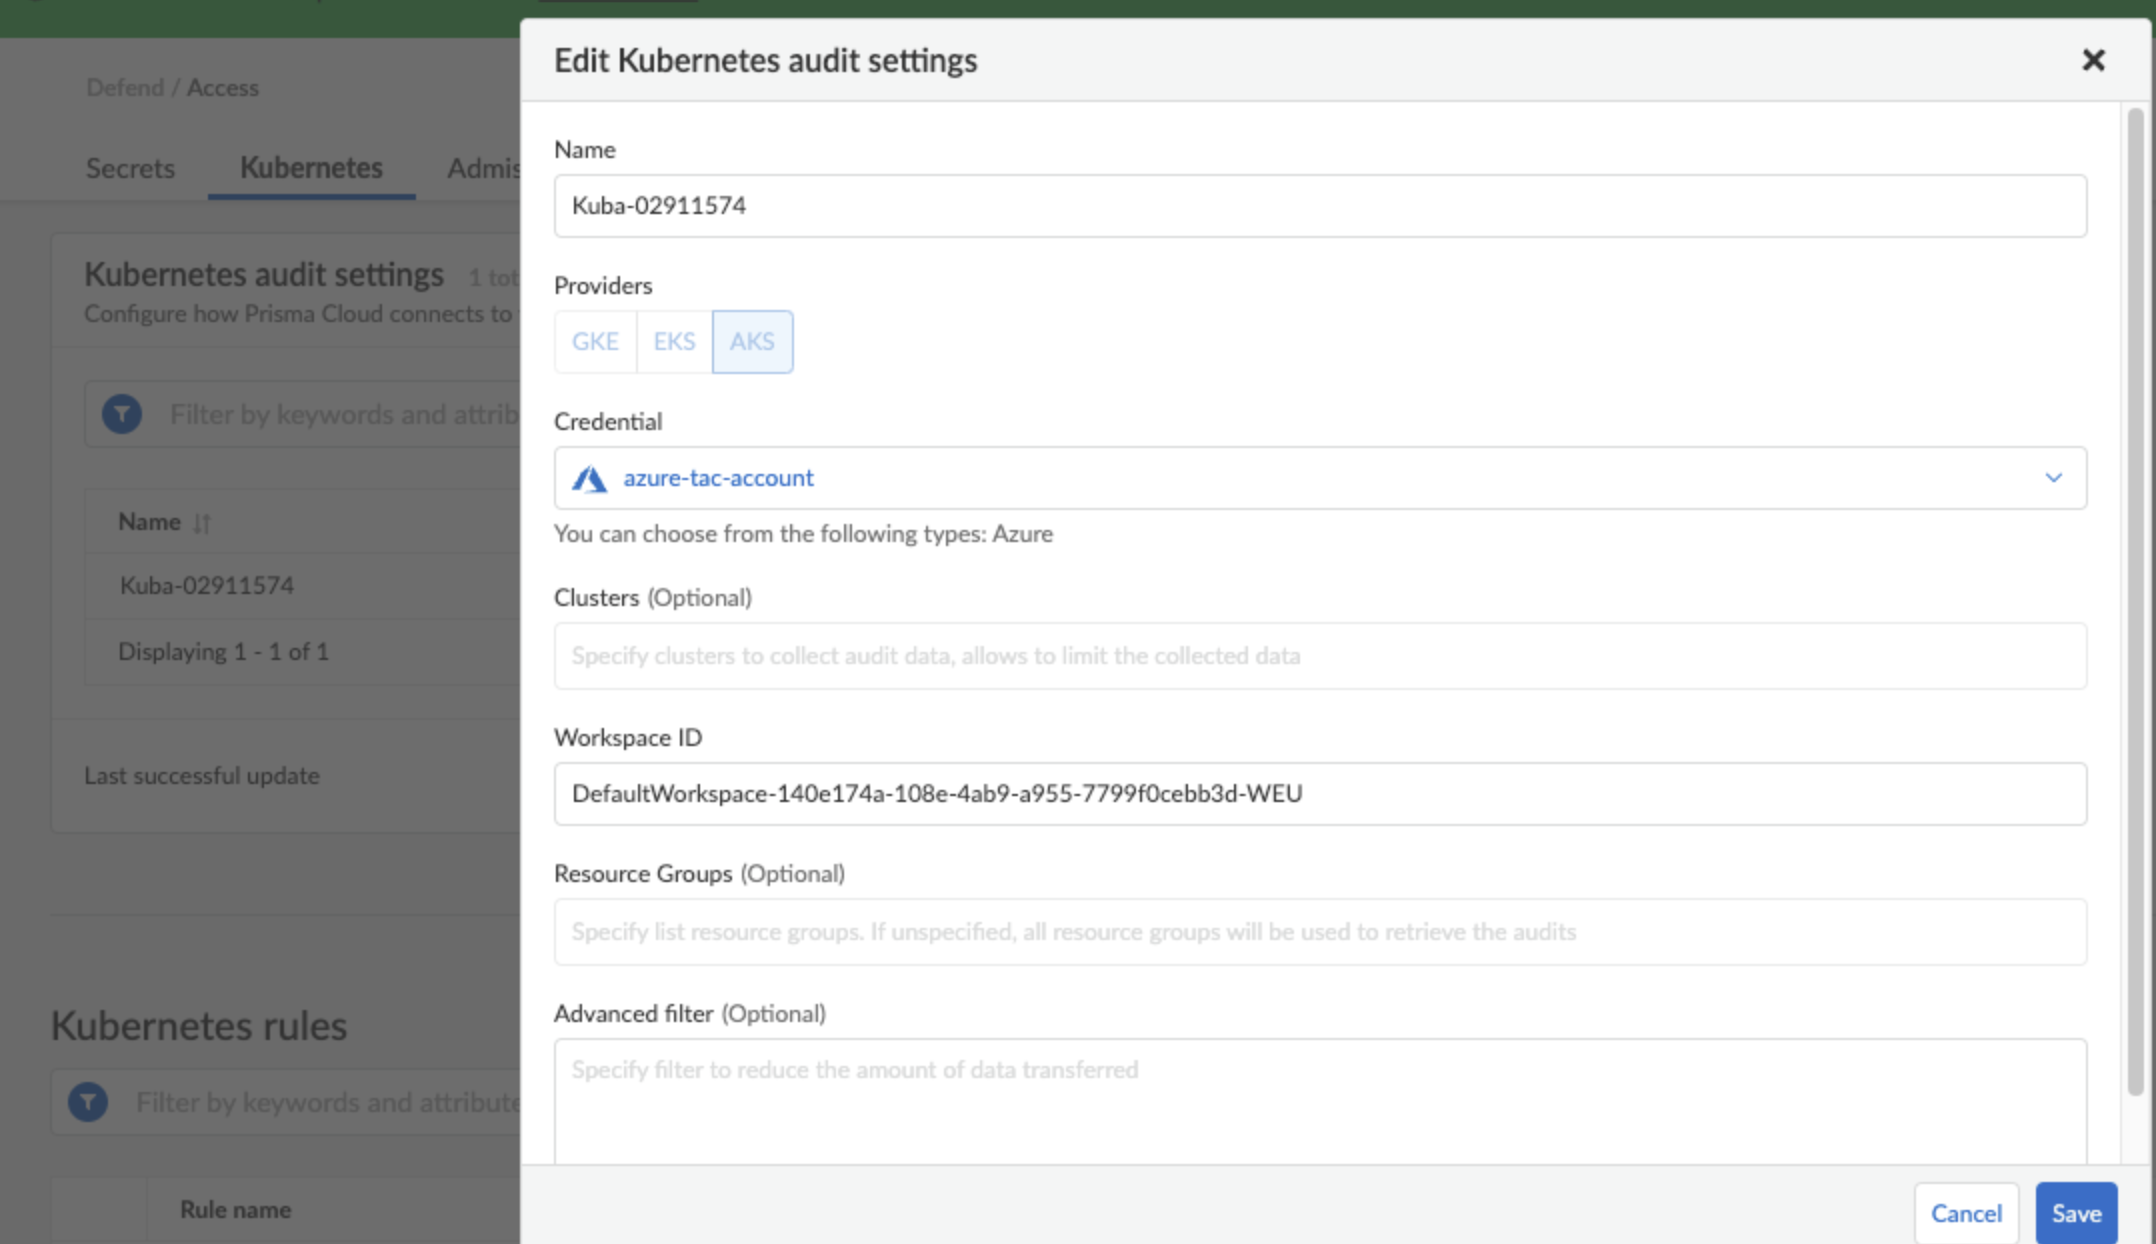Image resolution: width=2156 pixels, height=1244 pixels.
Task: Expand the Credential dropdown chevron
Action: point(2053,478)
